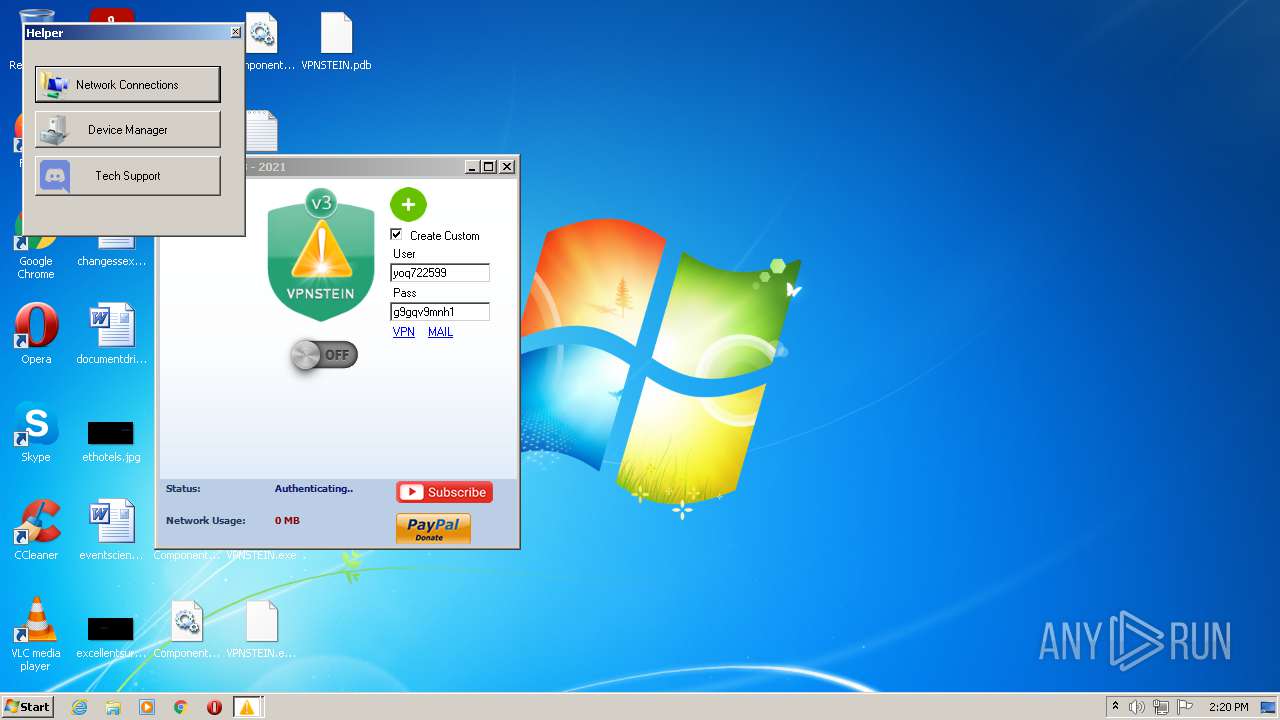Close the Helper window
Screen dimensions: 1280x720
236,32
